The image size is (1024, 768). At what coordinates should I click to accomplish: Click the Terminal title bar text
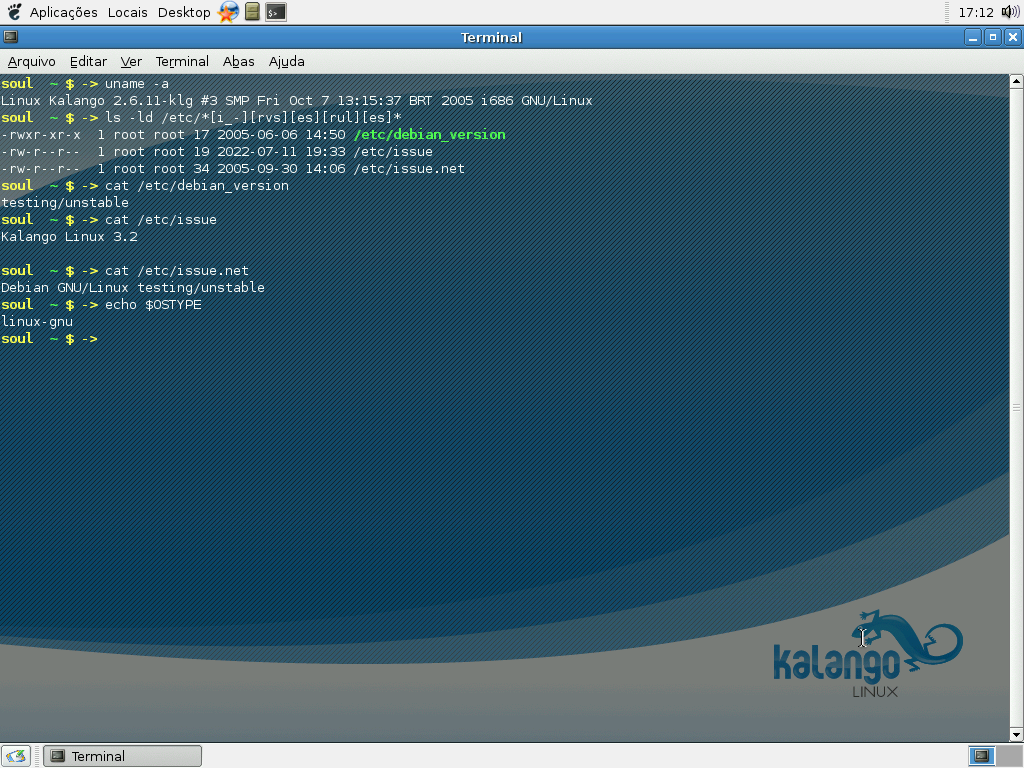[491, 37]
